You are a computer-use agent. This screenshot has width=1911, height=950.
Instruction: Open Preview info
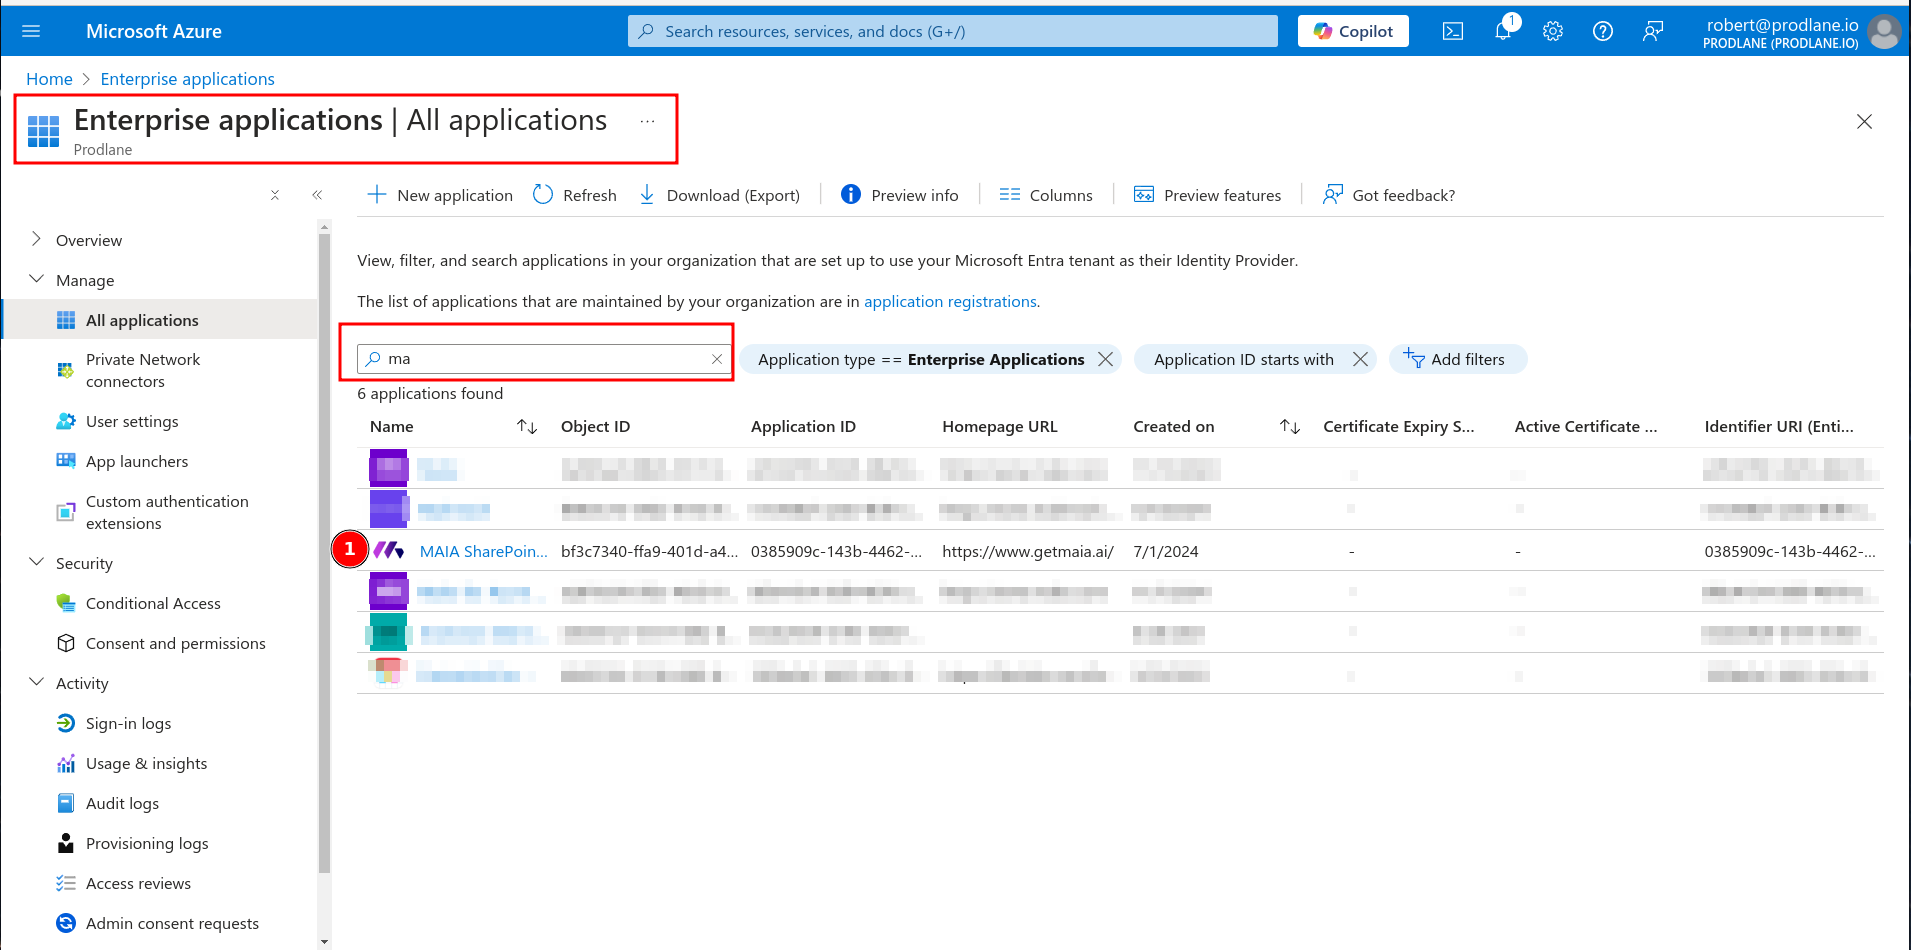[900, 195]
